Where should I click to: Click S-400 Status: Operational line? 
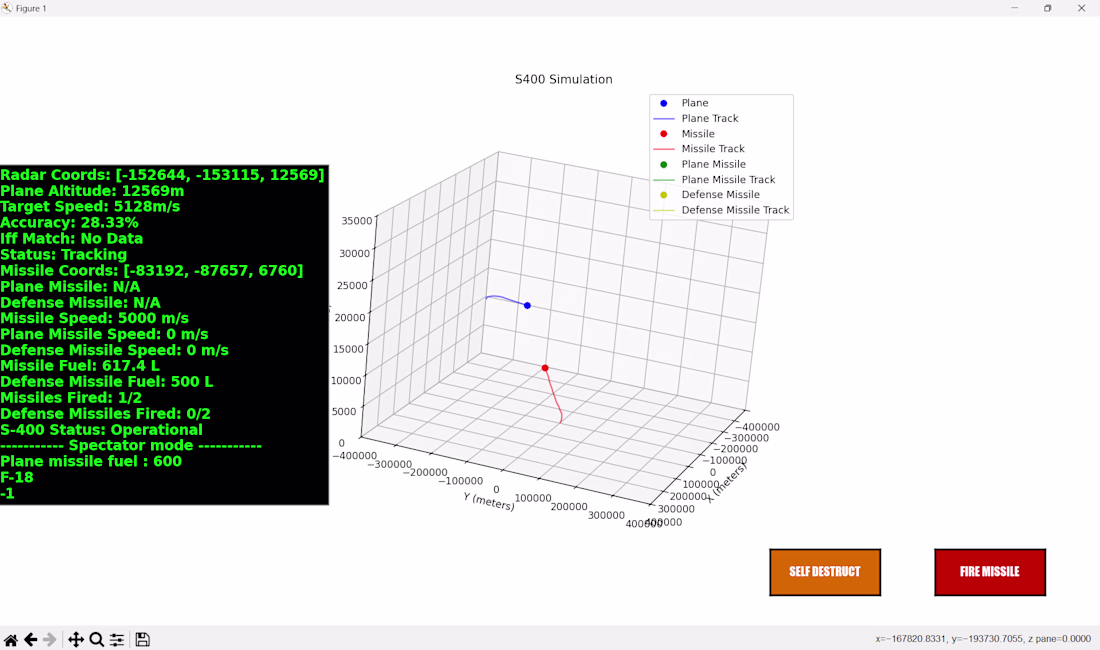101,430
